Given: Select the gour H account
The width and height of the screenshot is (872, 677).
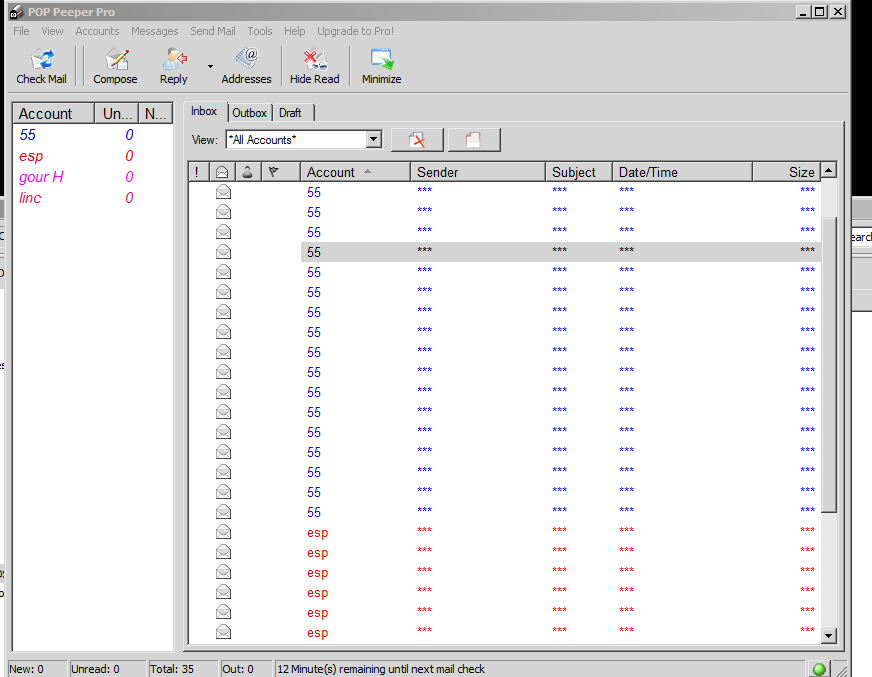Looking at the screenshot, I should (x=41, y=177).
